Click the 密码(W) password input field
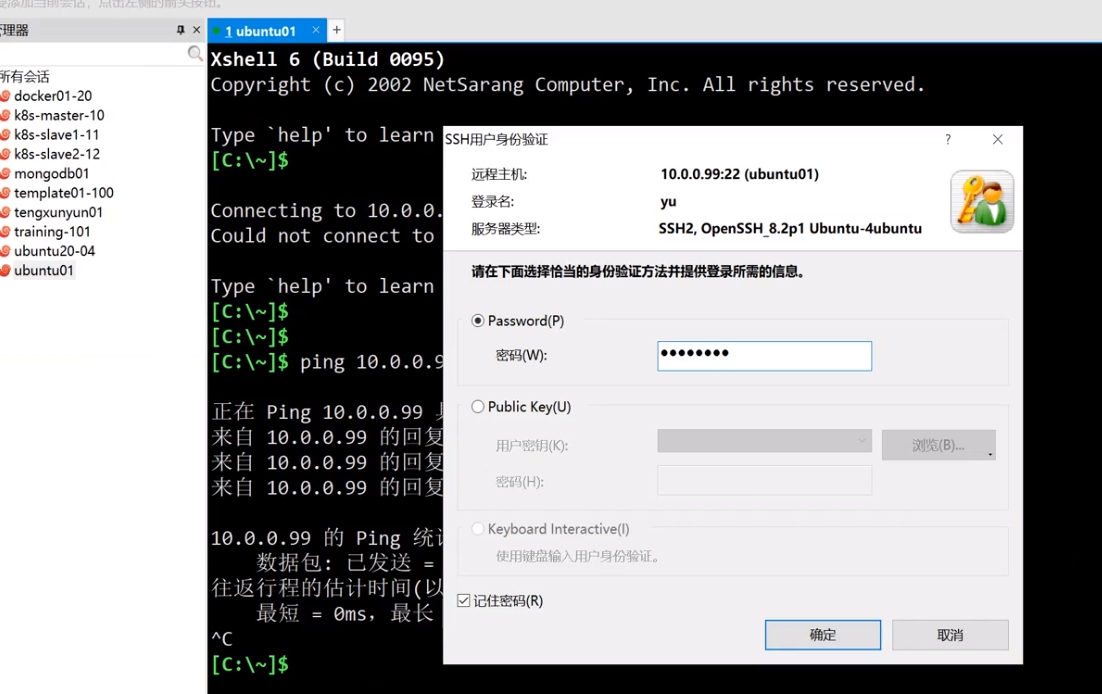Viewport: 1102px width, 694px height. coord(764,355)
